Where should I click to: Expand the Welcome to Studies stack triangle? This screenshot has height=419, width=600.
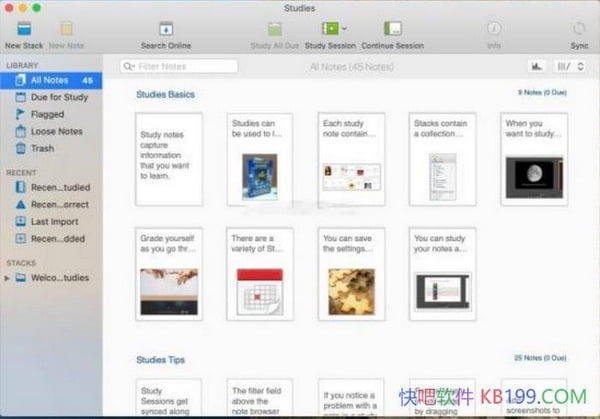point(8,278)
